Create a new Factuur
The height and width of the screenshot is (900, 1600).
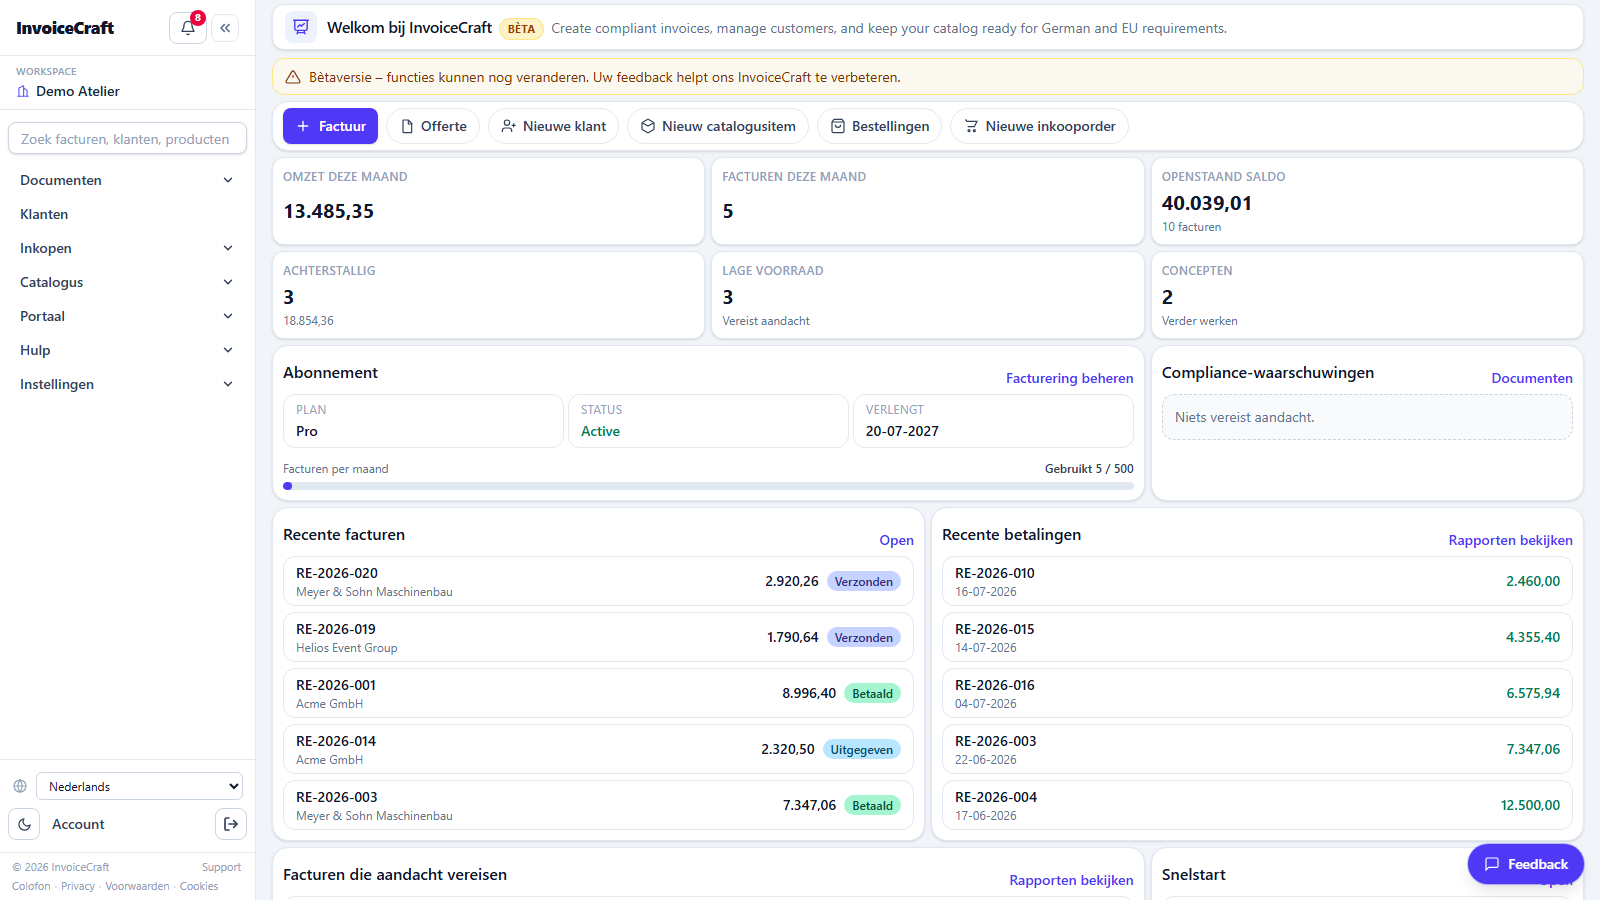(330, 126)
